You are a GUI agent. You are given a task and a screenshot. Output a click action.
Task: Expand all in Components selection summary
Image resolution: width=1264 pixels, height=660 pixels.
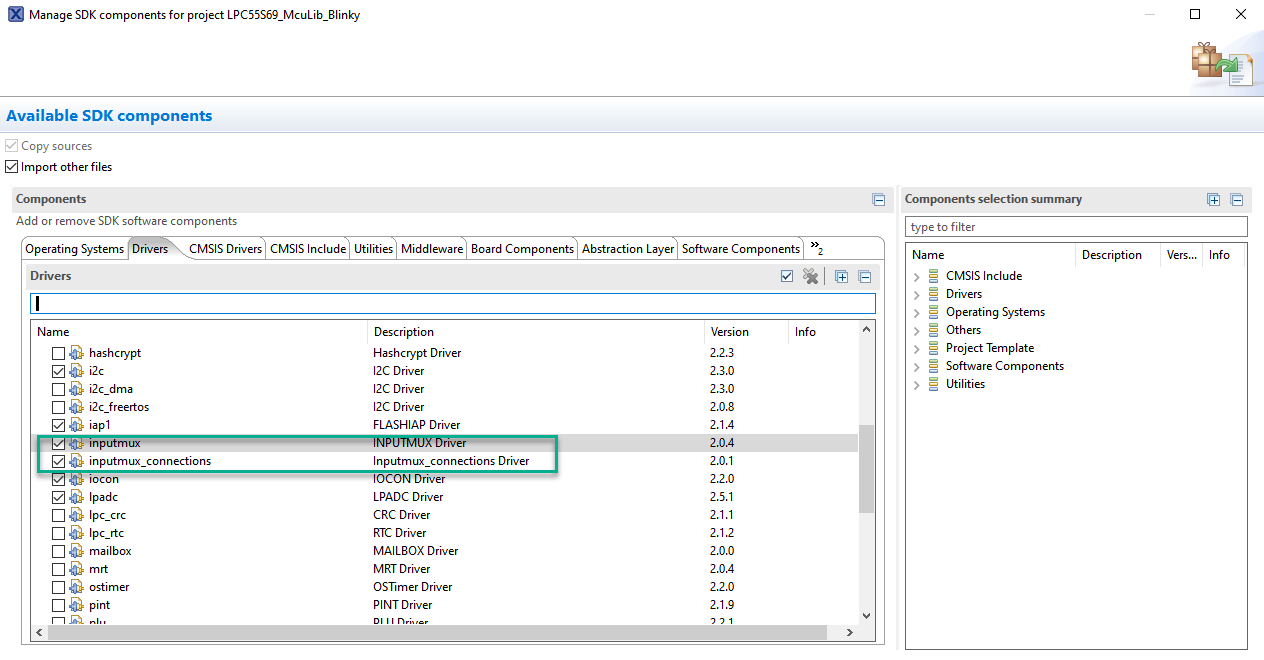(1213, 199)
